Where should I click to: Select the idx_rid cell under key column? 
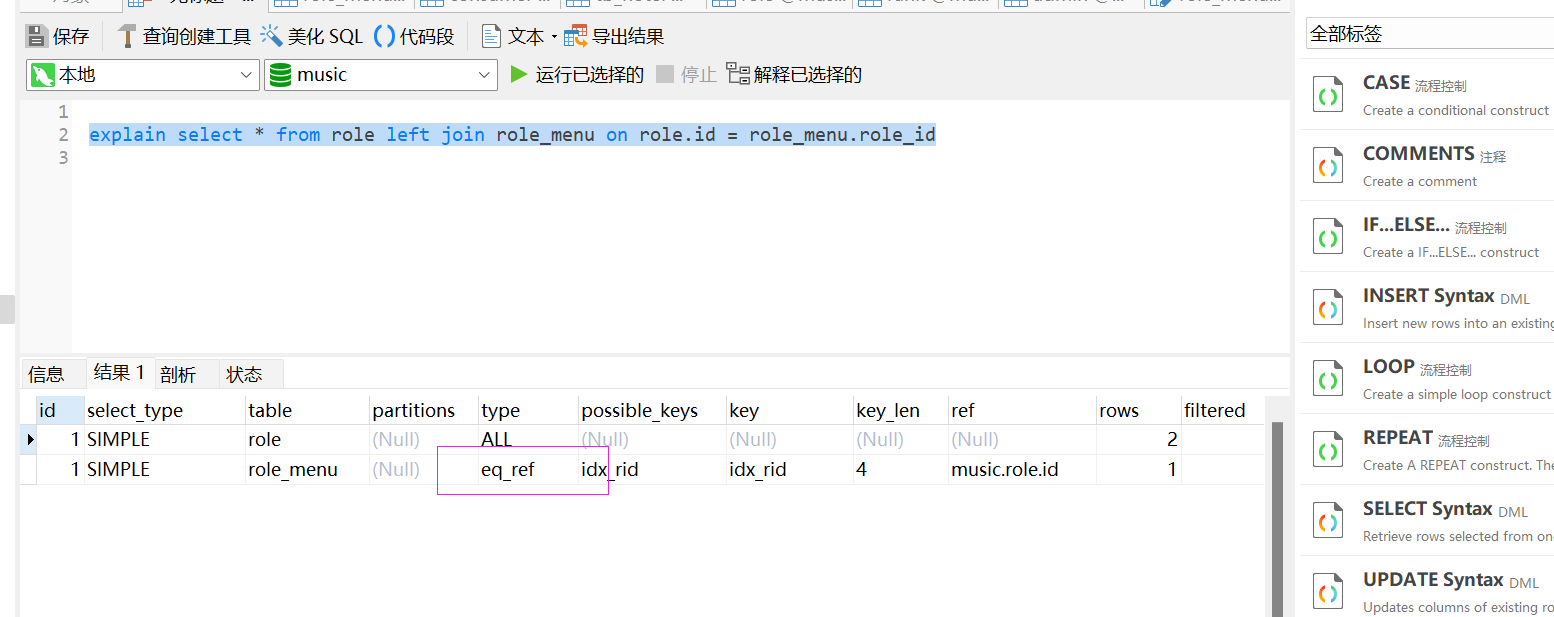(790, 469)
